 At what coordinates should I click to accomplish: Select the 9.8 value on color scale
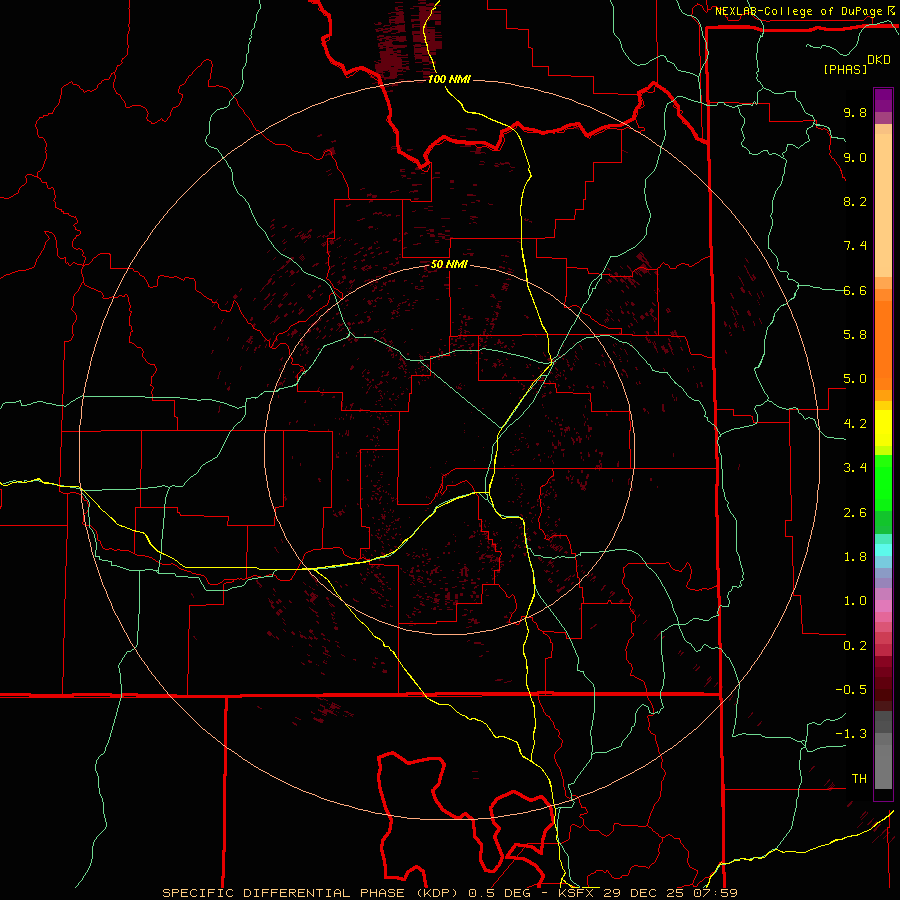(x=855, y=112)
